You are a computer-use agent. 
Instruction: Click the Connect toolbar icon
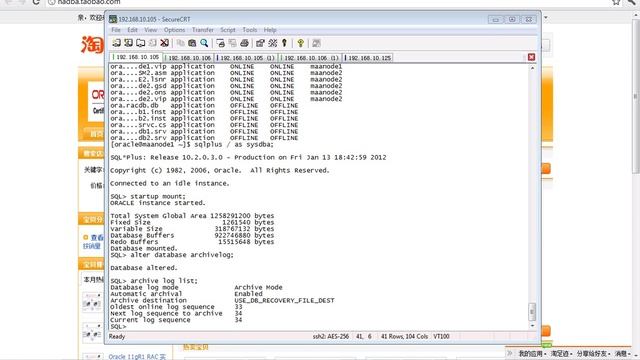click(x=116, y=43)
